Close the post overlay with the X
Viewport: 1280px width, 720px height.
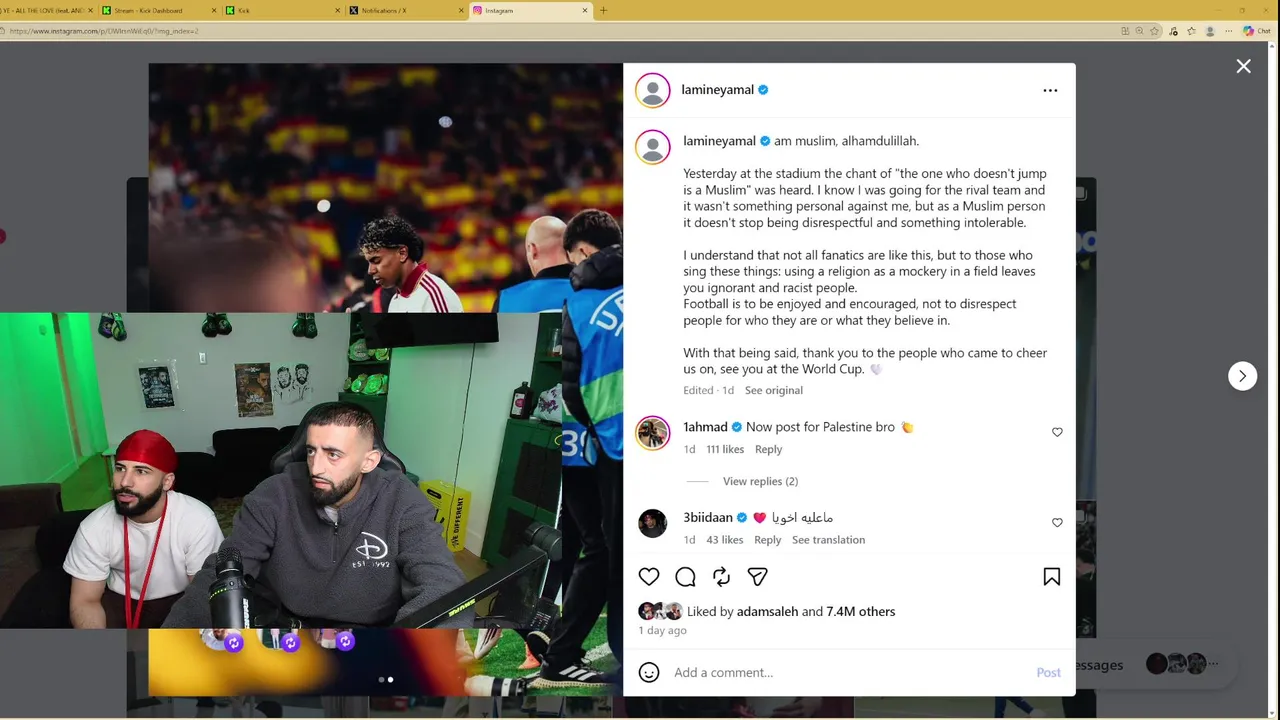[x=1243, y=66]
